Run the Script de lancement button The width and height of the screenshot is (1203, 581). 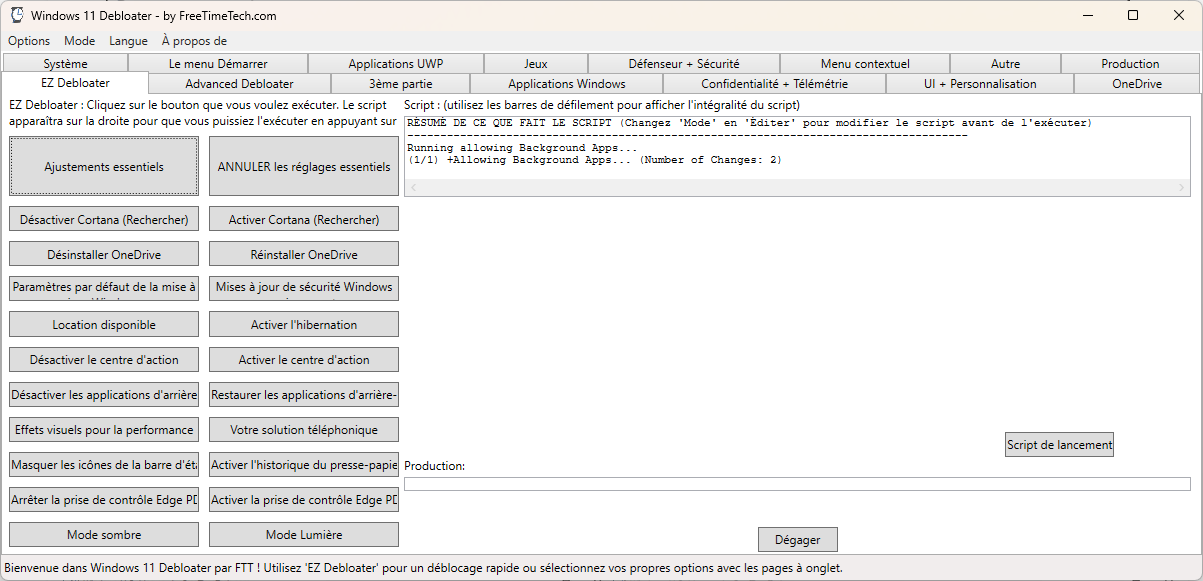point(1059,445)
